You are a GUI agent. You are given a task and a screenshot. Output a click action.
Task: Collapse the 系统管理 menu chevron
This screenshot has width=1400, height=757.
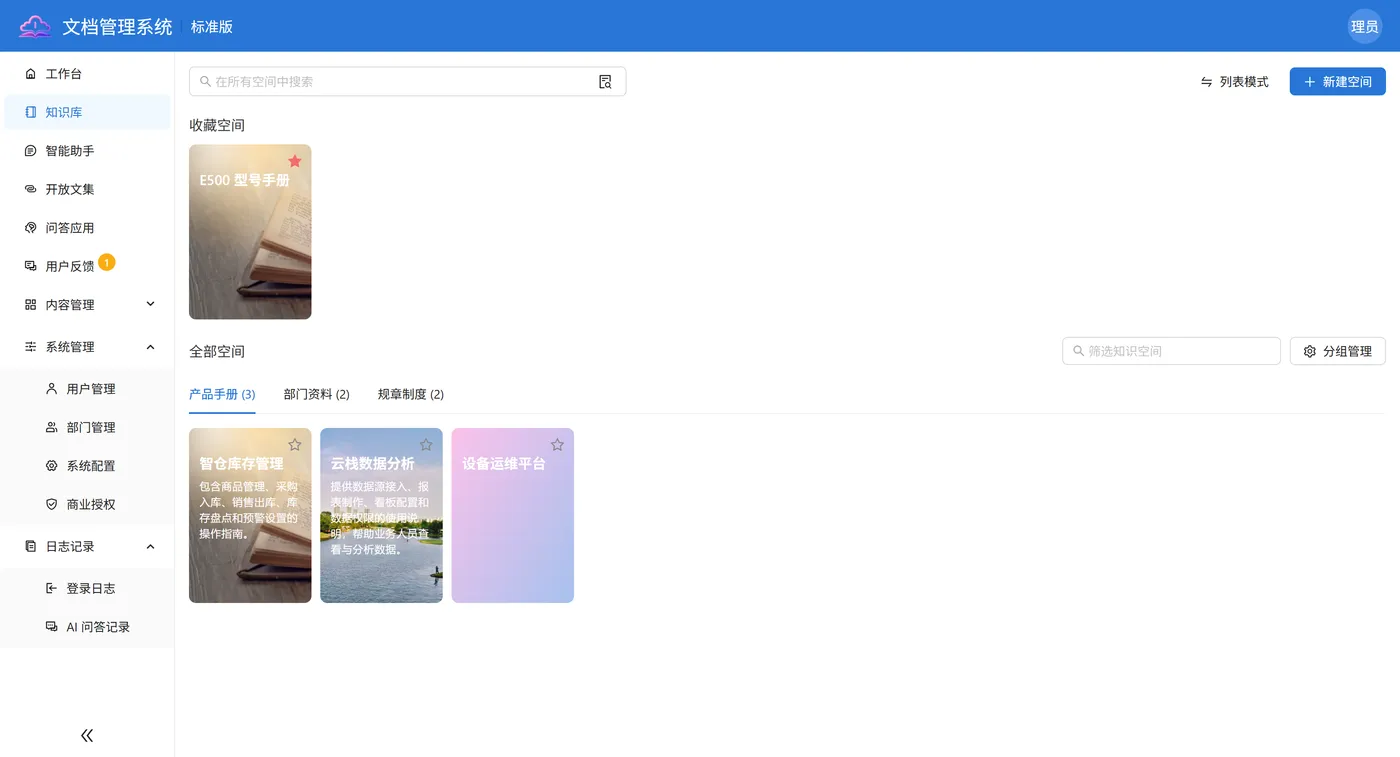click(x=151, y=347)
